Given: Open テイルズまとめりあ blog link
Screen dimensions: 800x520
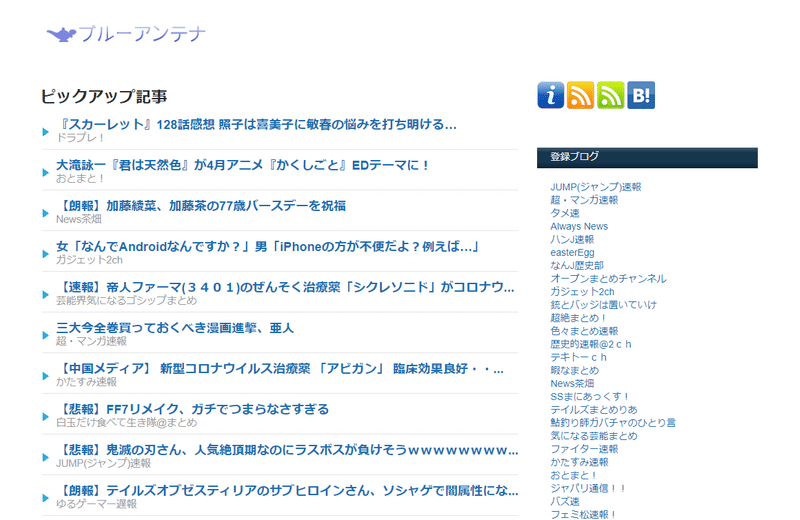Looking at the screenshot, I should pyautogui.click(x=593, y=410).
